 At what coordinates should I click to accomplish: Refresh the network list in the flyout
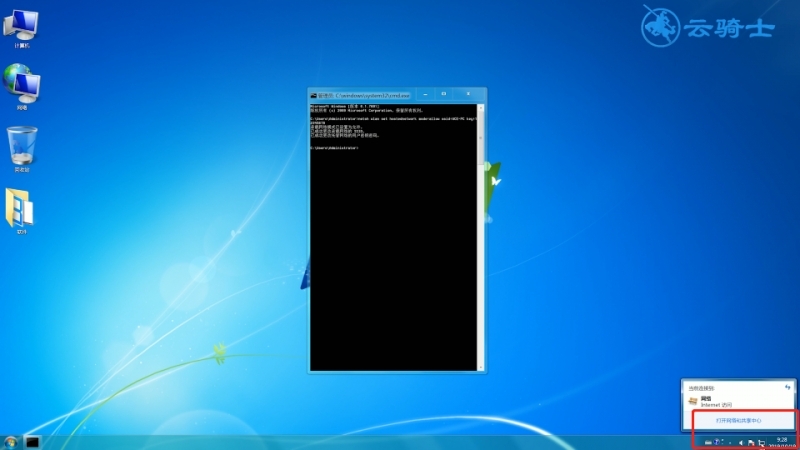point(788,387)
